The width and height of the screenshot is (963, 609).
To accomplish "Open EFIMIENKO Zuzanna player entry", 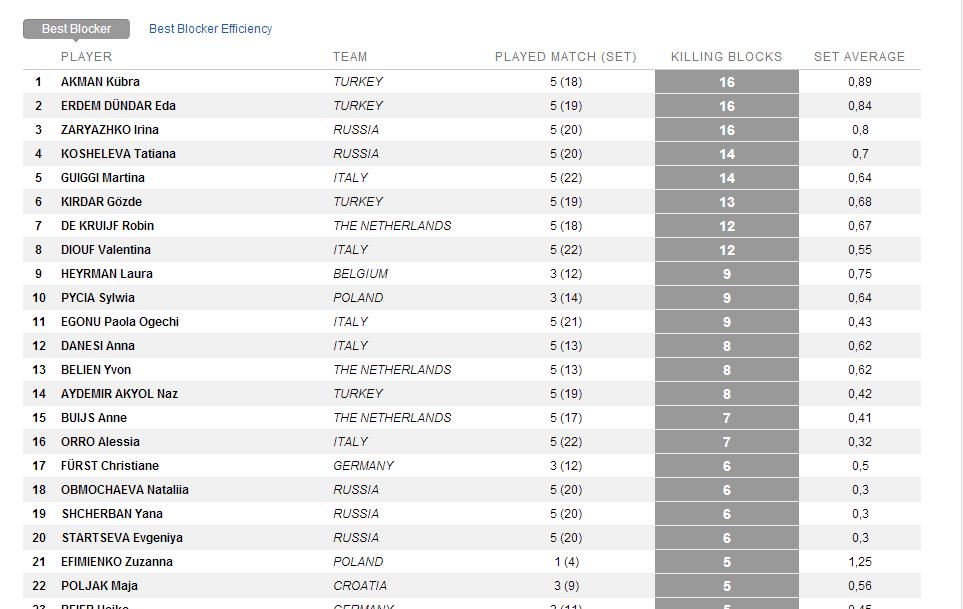I will coord(117,562).
